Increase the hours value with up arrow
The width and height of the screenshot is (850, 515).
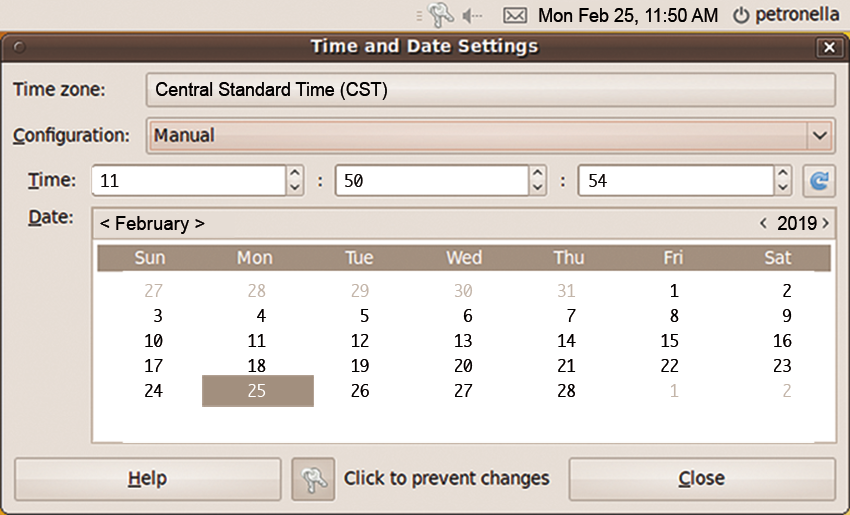tap(294, 173)
